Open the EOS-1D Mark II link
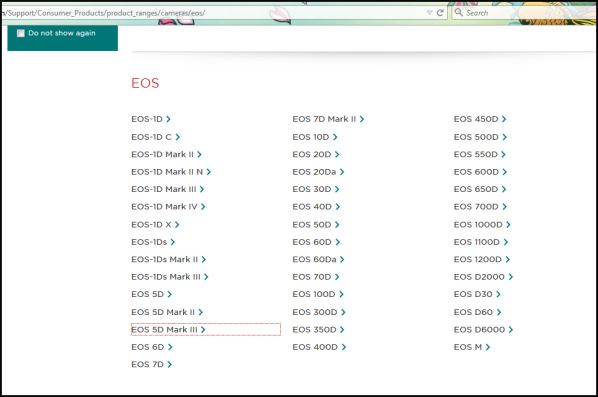The height and width of the screenshot is (397, 598). point(167,154)
